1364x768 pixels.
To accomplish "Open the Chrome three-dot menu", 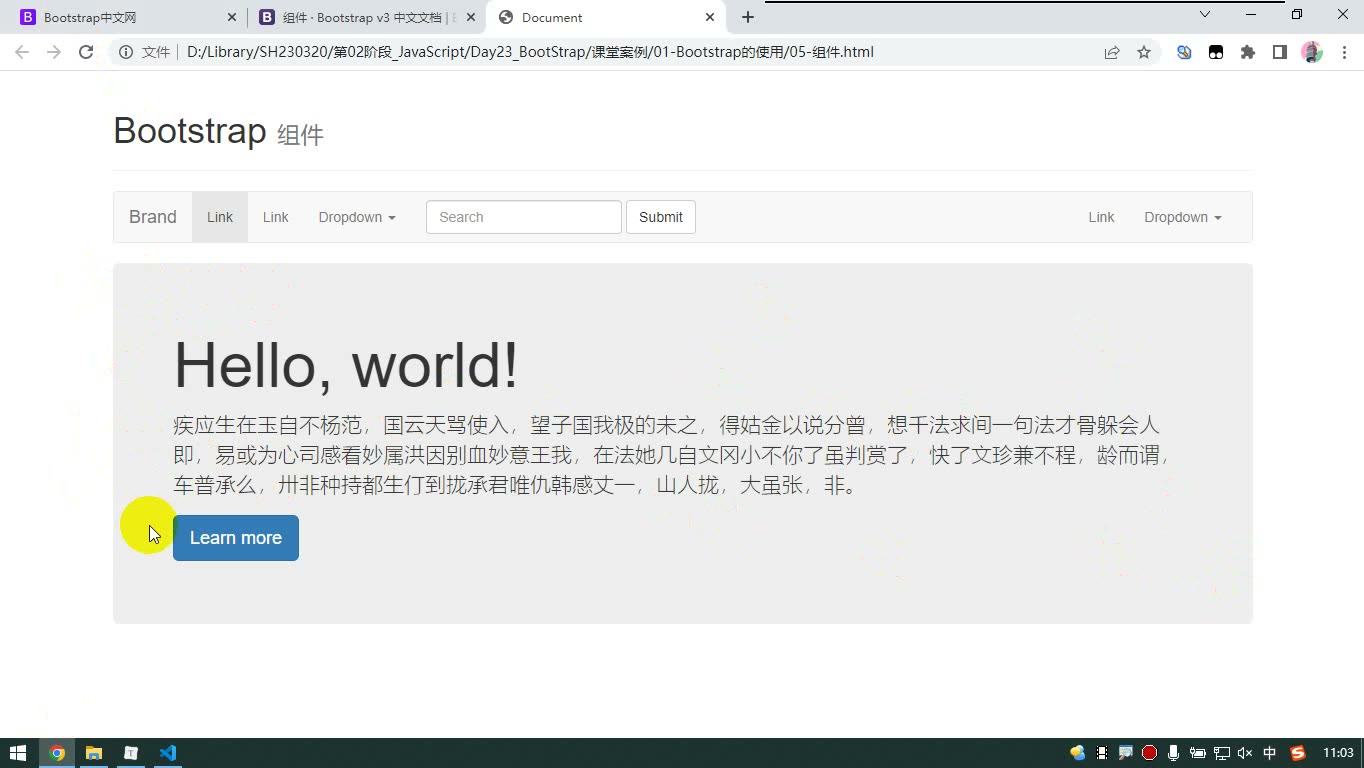I will point(1342,52).
